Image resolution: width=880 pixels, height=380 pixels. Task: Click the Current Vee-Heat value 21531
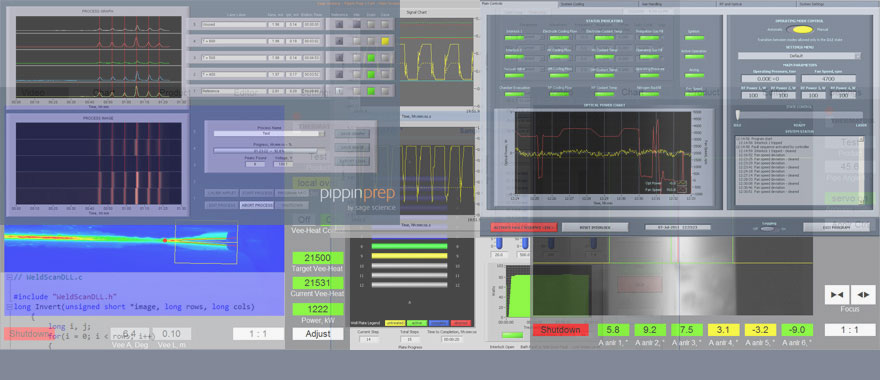point(318,283)
